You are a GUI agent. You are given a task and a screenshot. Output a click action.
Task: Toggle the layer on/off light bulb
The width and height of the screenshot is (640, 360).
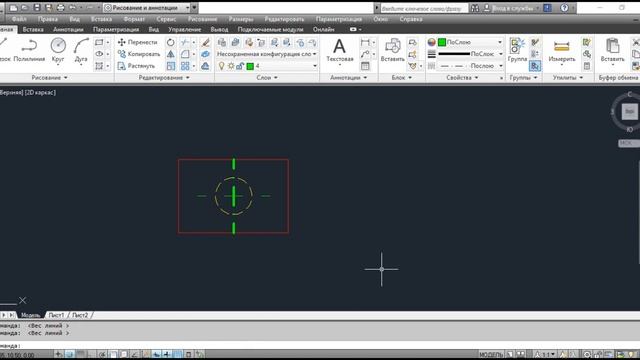click(221, 66)
